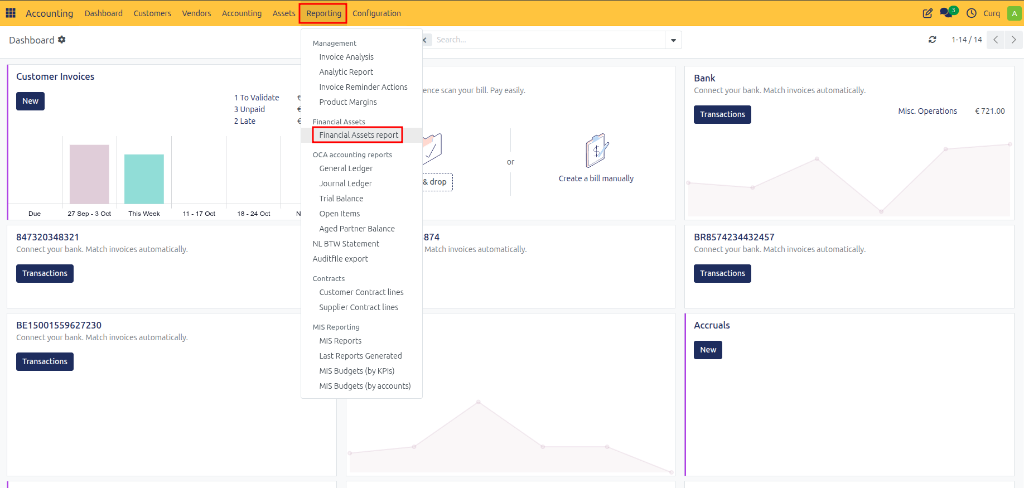Click the 3 Unpaid link

point(249,109)
